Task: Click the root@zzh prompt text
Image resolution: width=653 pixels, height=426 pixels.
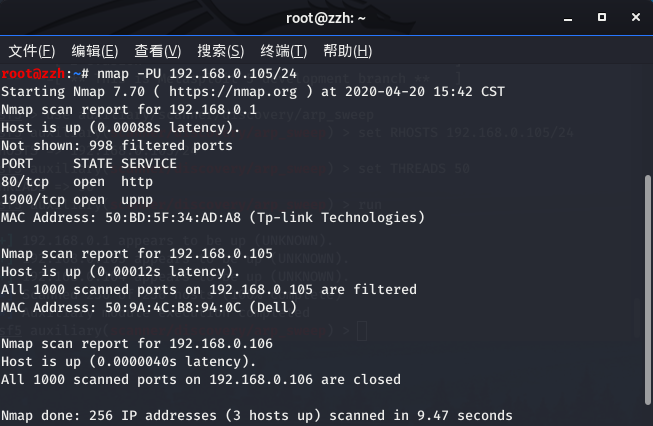Action: [40, 73]
